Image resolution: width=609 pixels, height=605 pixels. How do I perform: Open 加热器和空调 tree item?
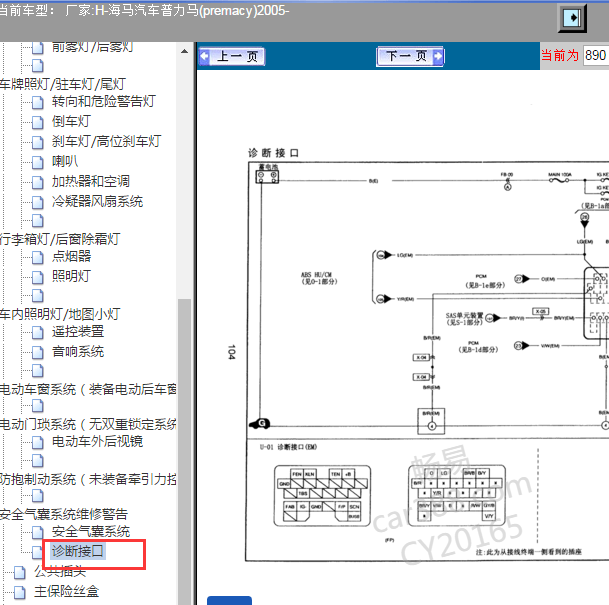click(90, 181)
